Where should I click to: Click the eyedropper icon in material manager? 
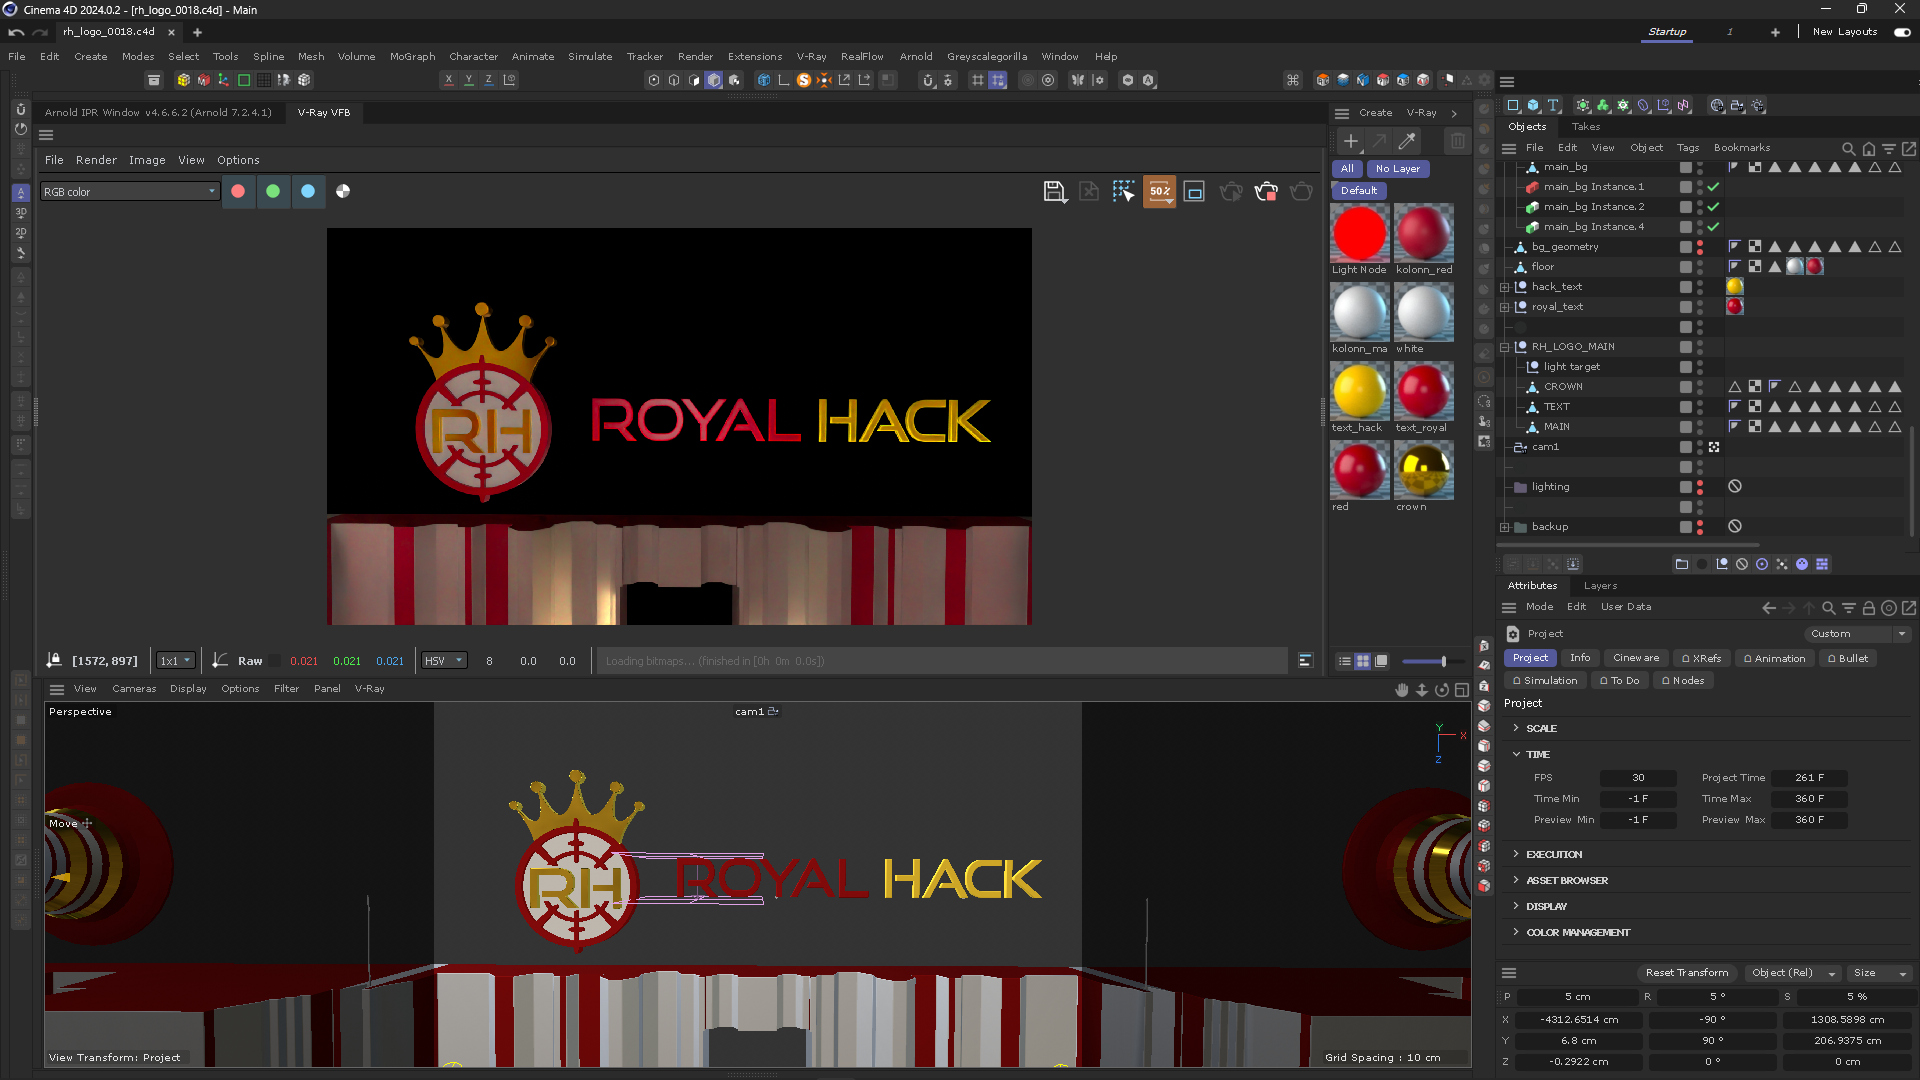click(x=1407, y=141)
